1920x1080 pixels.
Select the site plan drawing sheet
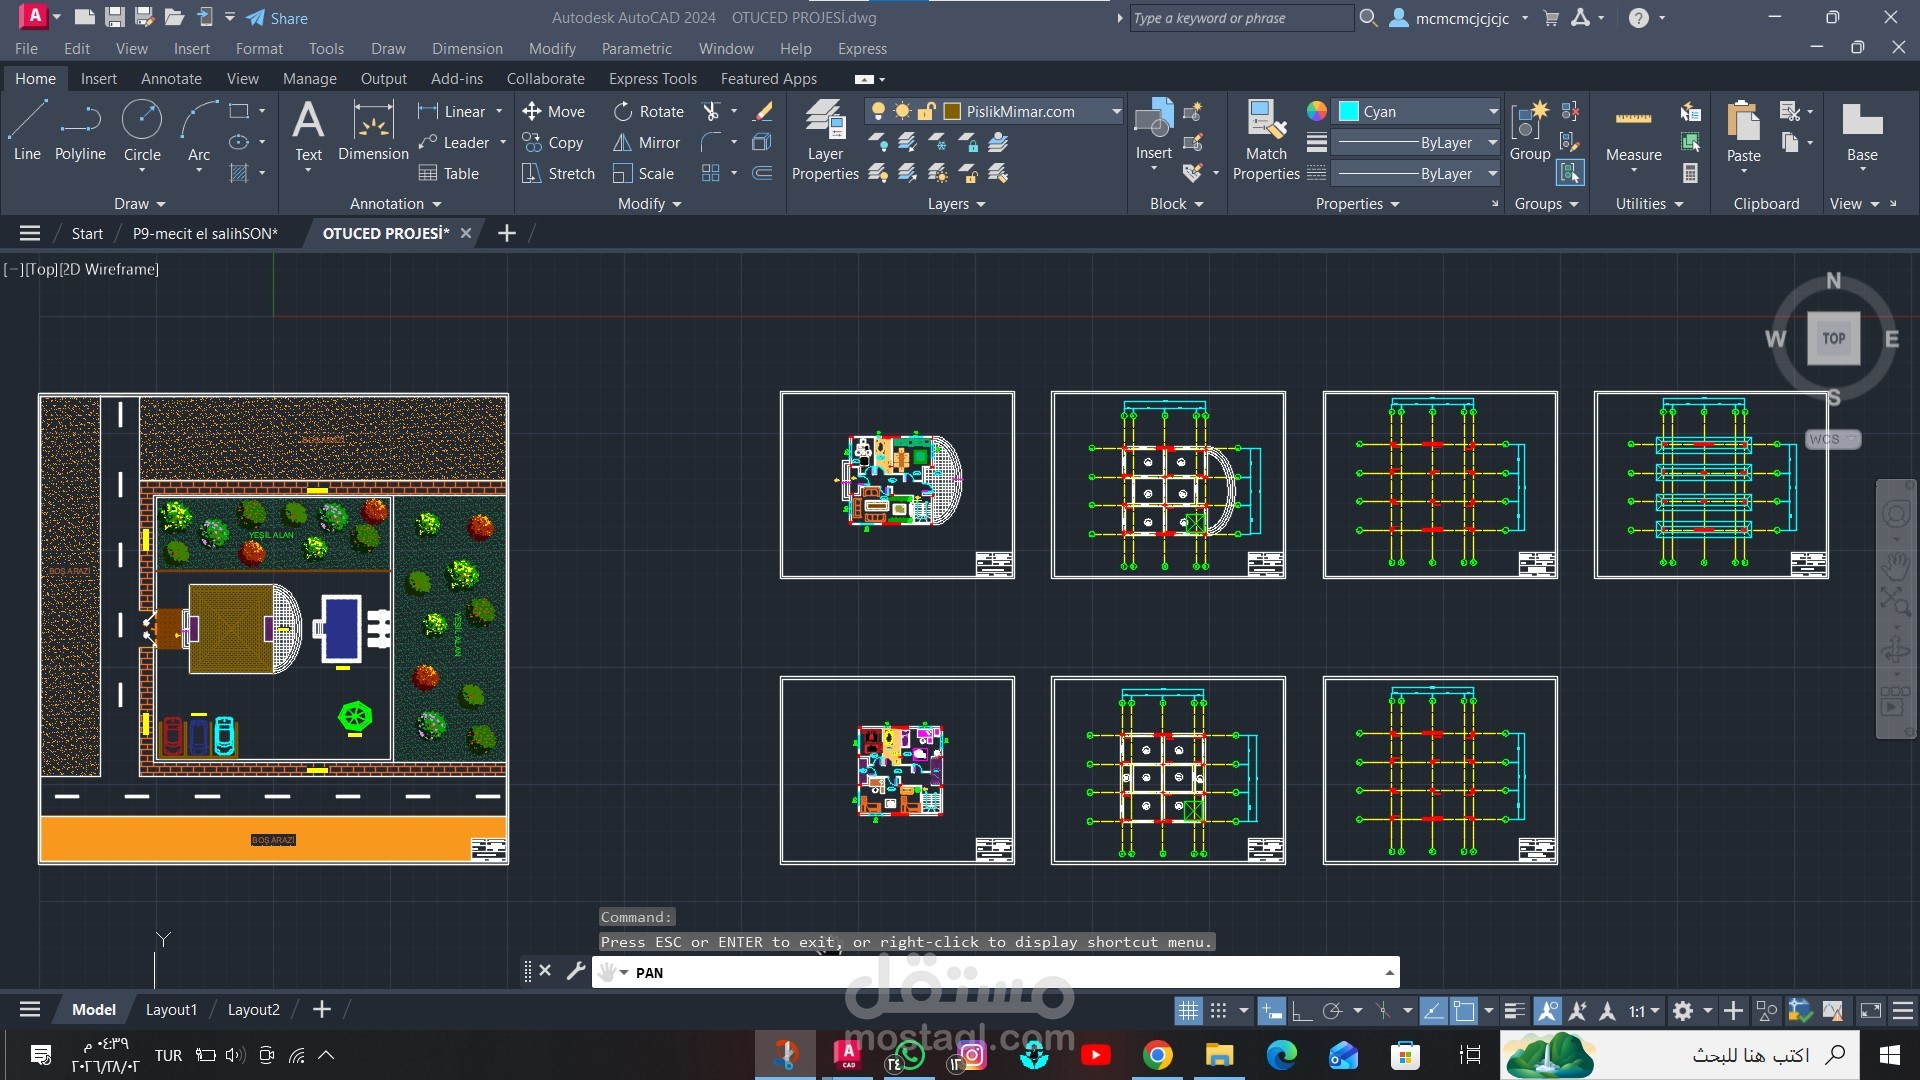pos(273,629)
